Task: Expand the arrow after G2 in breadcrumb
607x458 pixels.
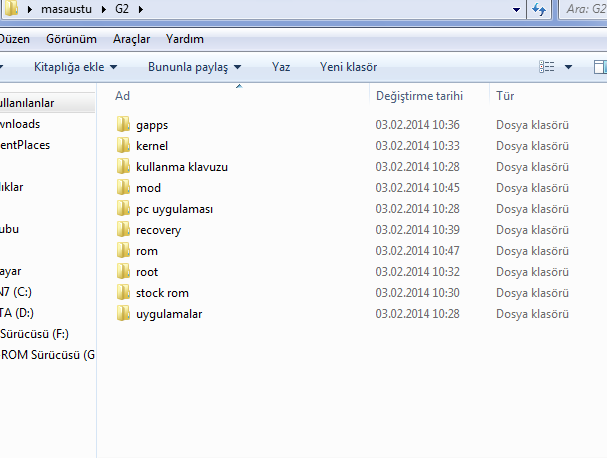Action: (x=141, y=9)
